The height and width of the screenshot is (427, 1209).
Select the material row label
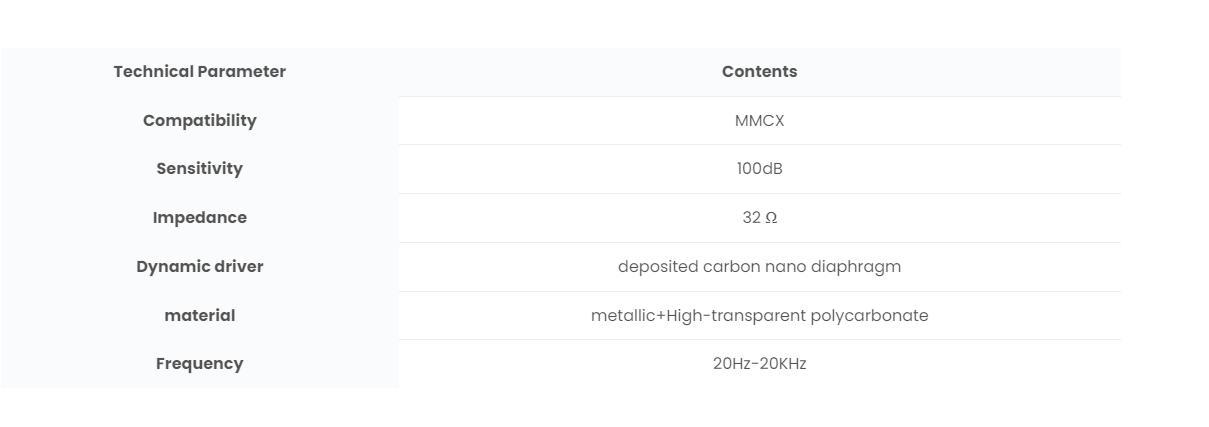[x=200, y=315]
